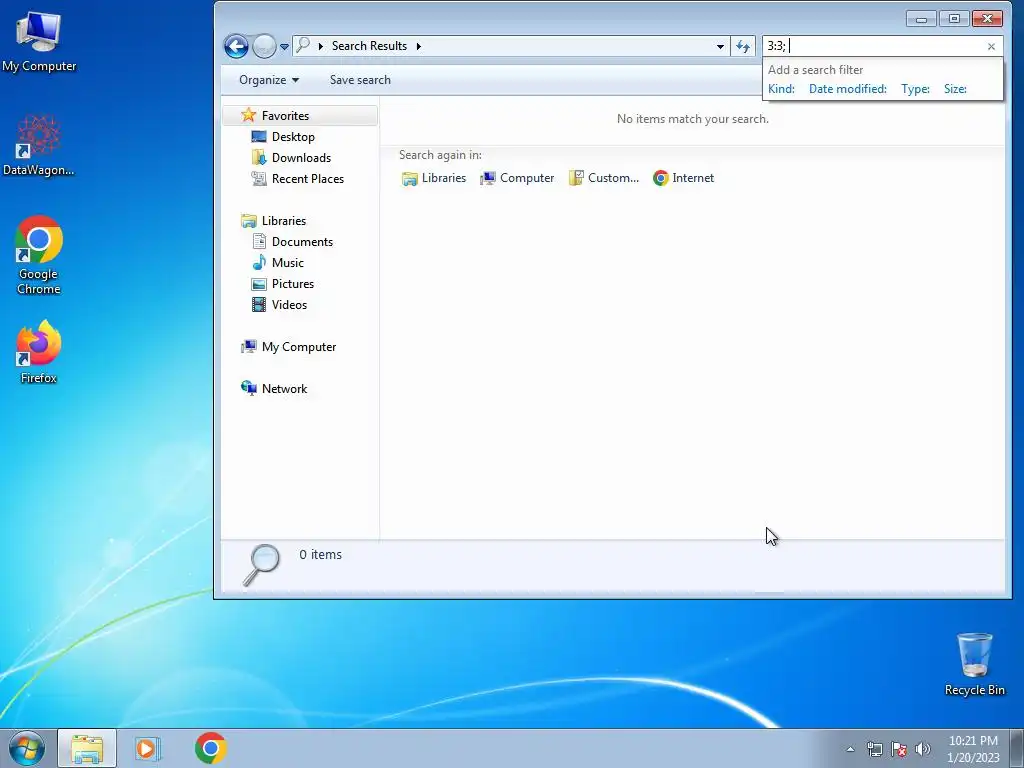1024x768 pixels.
Task: Click the Videos film strip icon
Action: coord(259,304)
